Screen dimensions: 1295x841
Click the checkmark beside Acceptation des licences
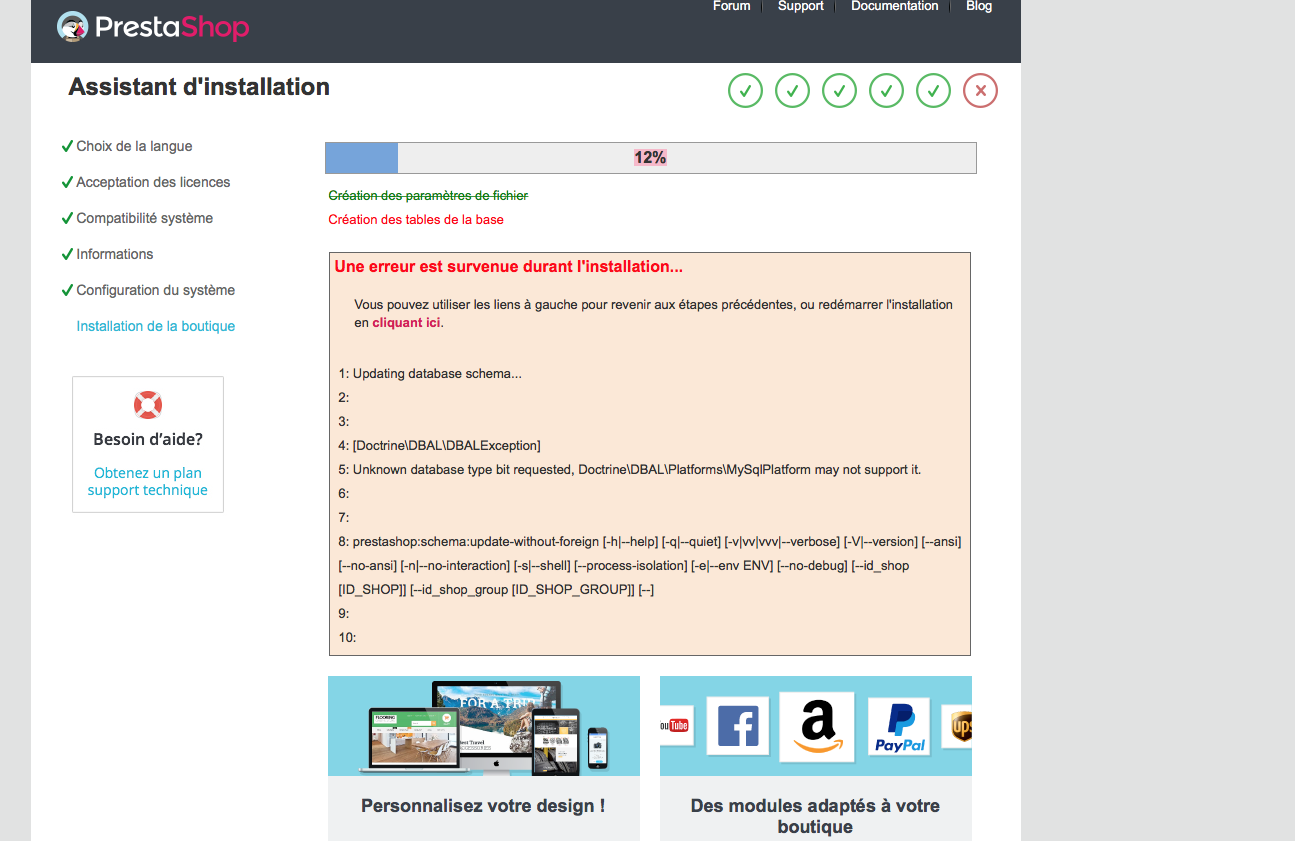67,182
